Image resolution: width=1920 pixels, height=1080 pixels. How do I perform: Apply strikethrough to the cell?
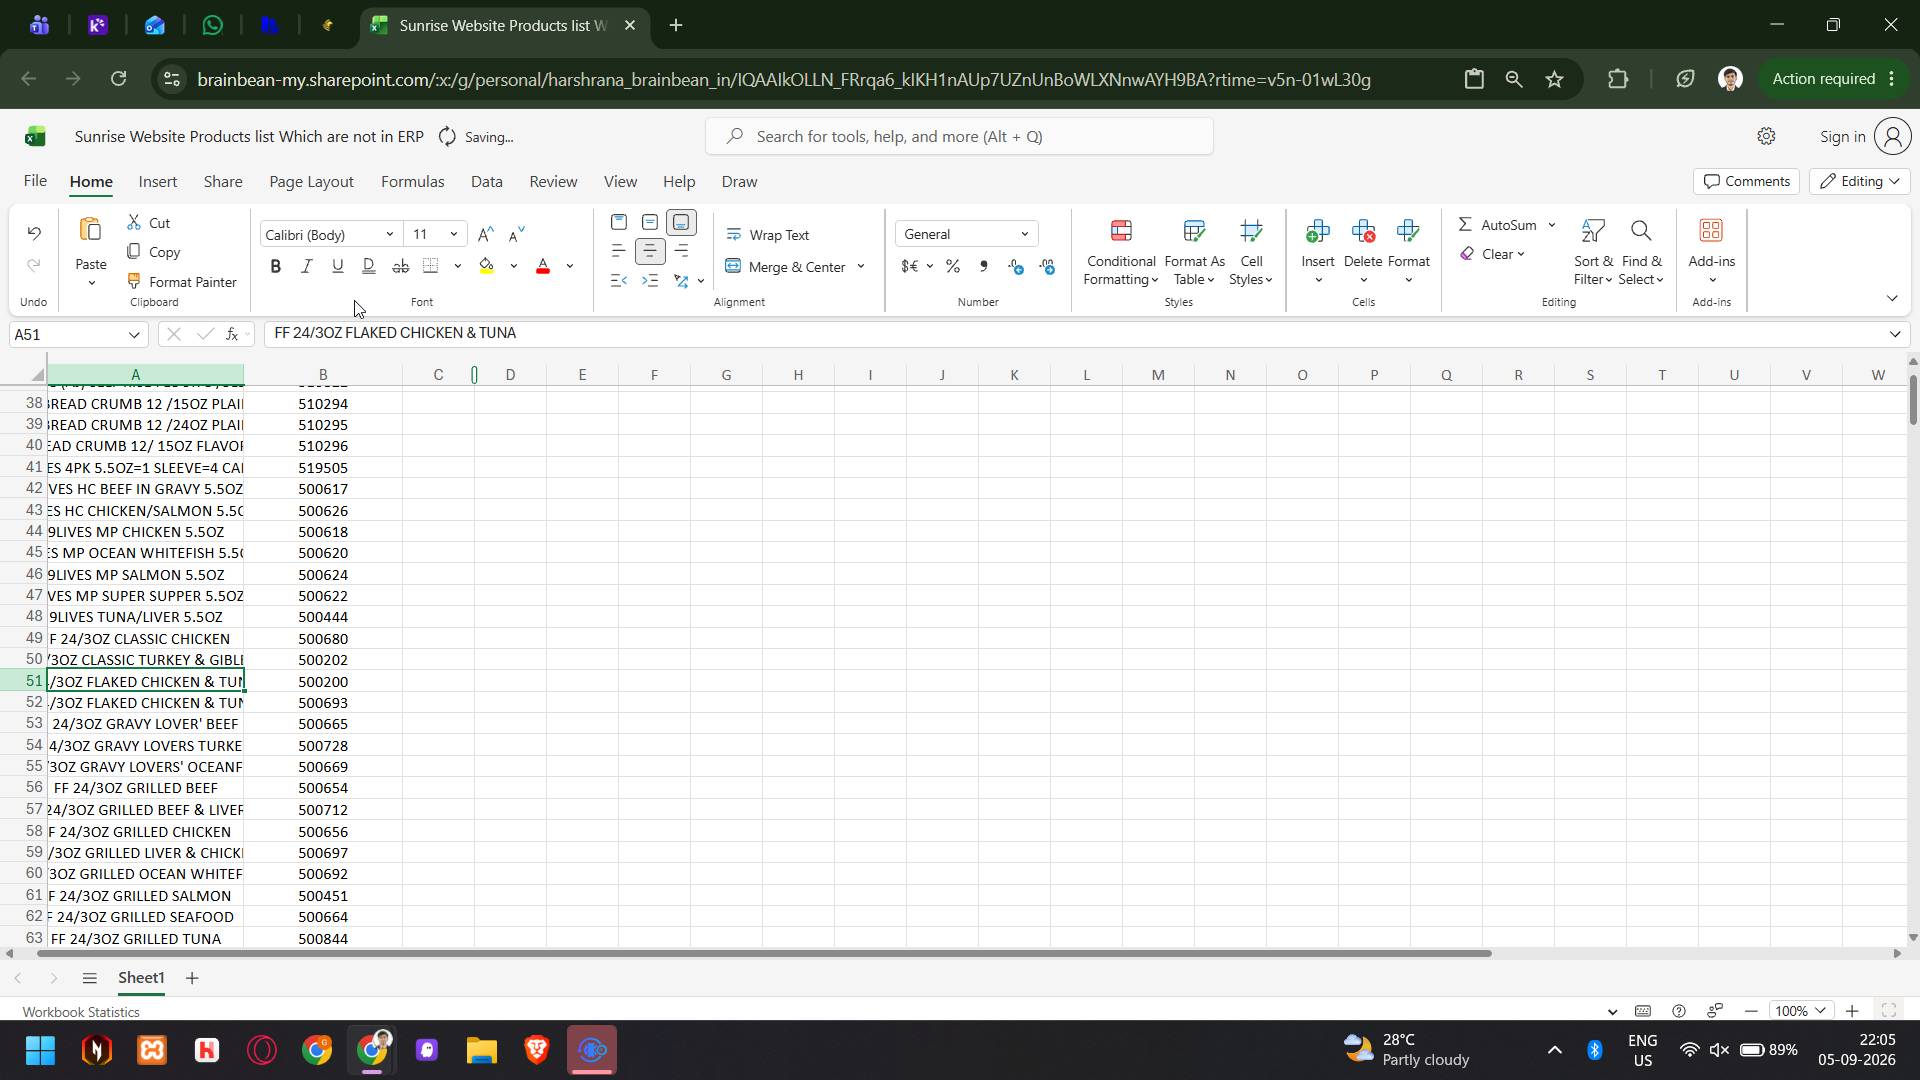pyautogui.click(x=401, y=266)
